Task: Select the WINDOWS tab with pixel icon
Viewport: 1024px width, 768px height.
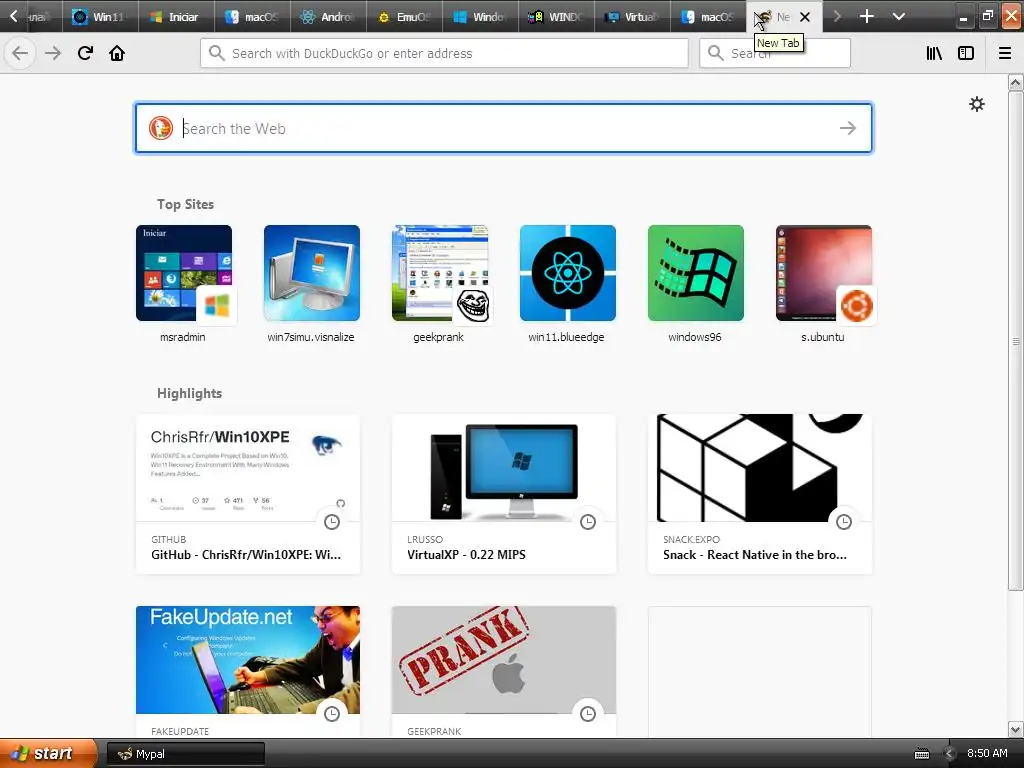Action: [557, 16]
